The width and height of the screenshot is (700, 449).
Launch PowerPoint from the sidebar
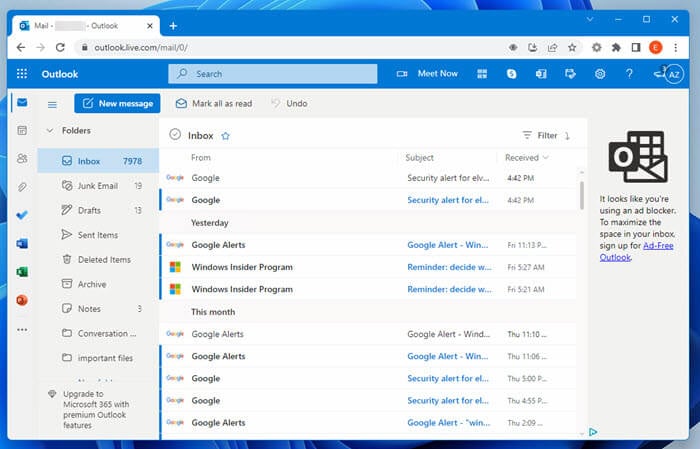(22, 300)
